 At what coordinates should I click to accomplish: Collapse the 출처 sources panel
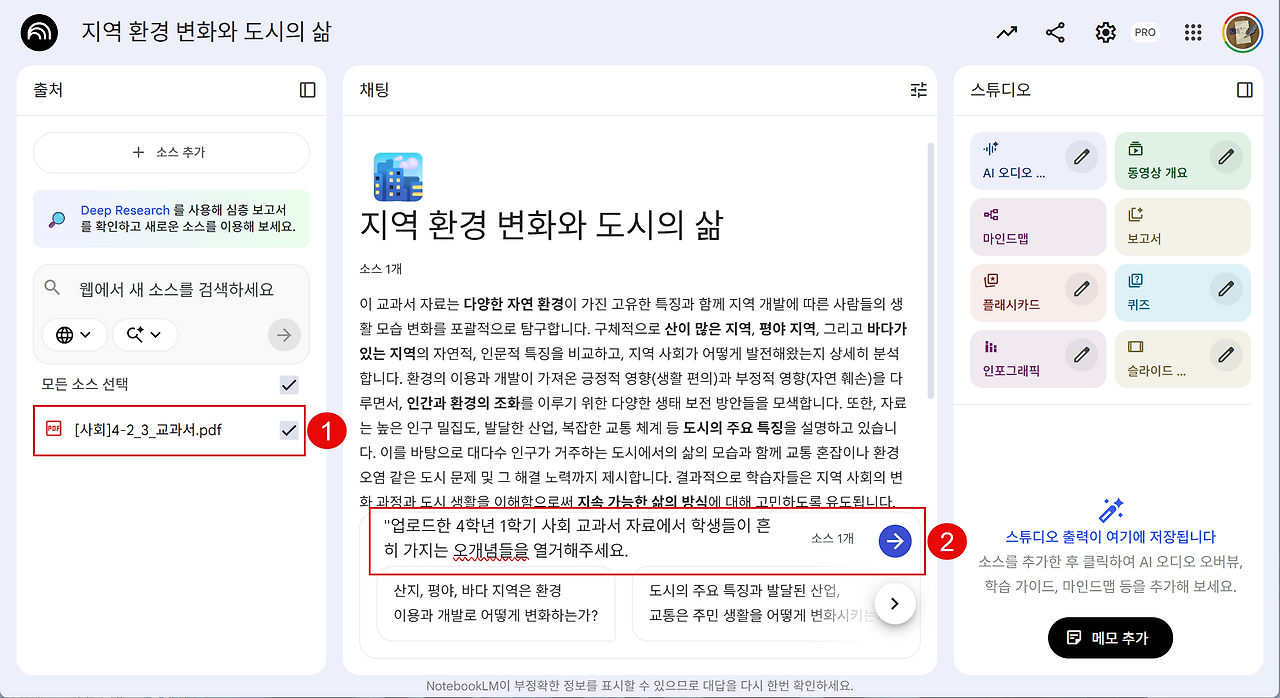[x=308, y=90]
